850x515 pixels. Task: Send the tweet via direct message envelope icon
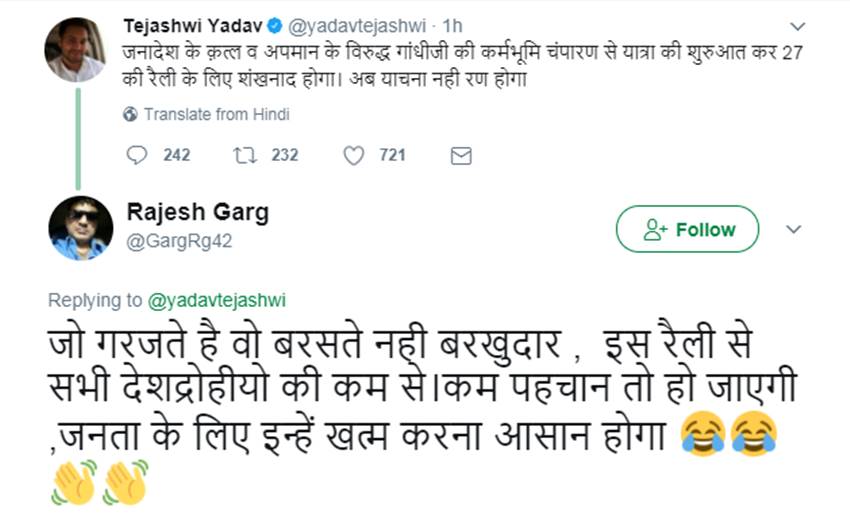coord(461,155)
